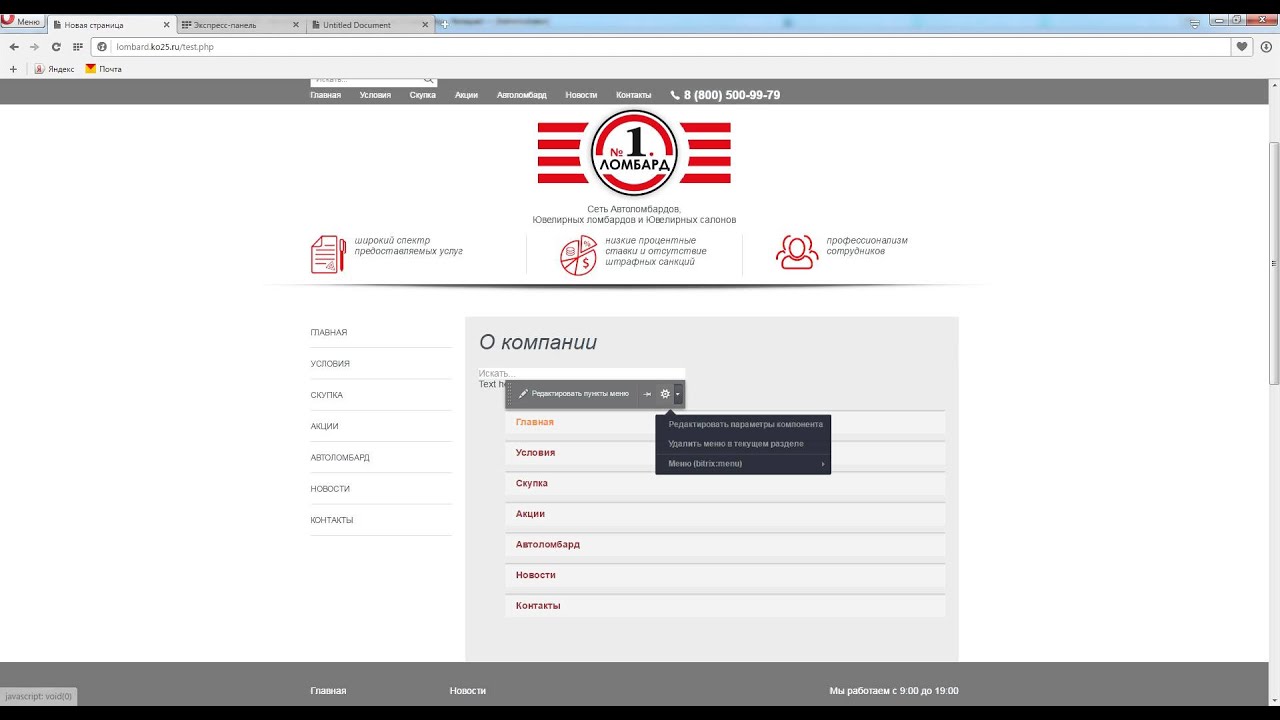This screenshot has height=720, width=1280.
Task: Open a new tab with the plus button
Action: [x=445, y=24]
